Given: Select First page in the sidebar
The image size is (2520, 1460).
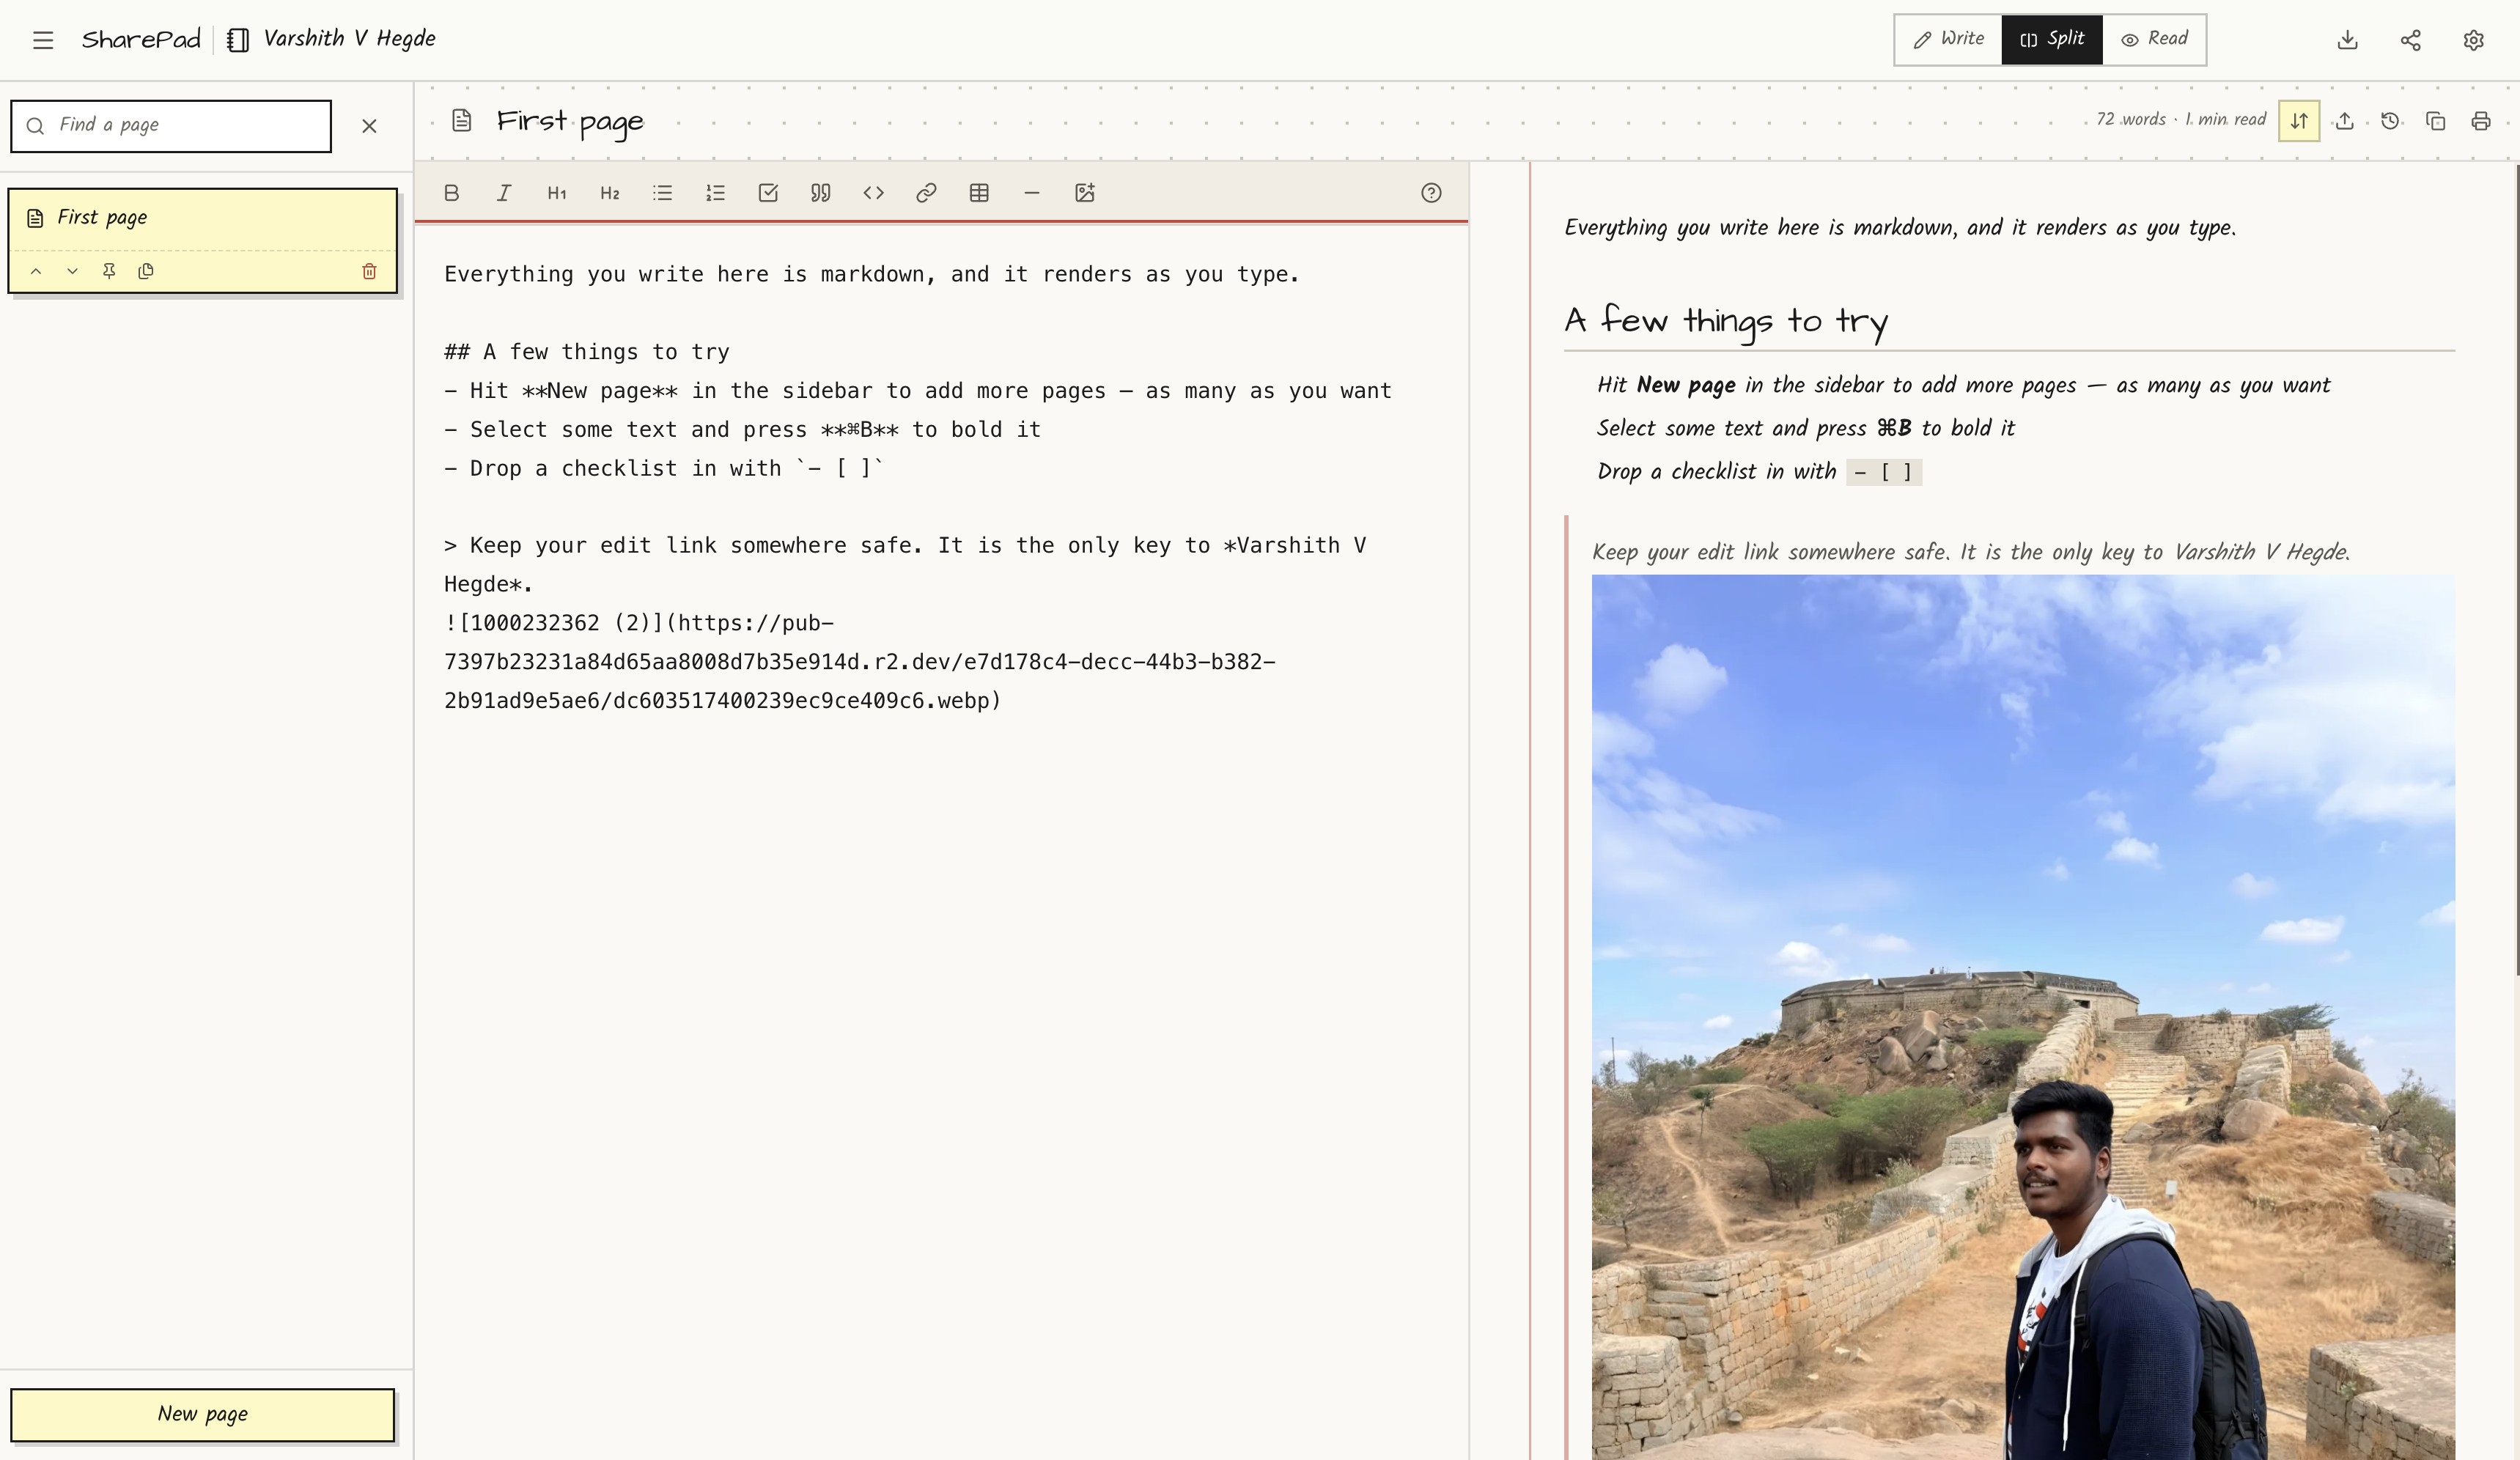Looking at the screenshot, I should 202,218.
